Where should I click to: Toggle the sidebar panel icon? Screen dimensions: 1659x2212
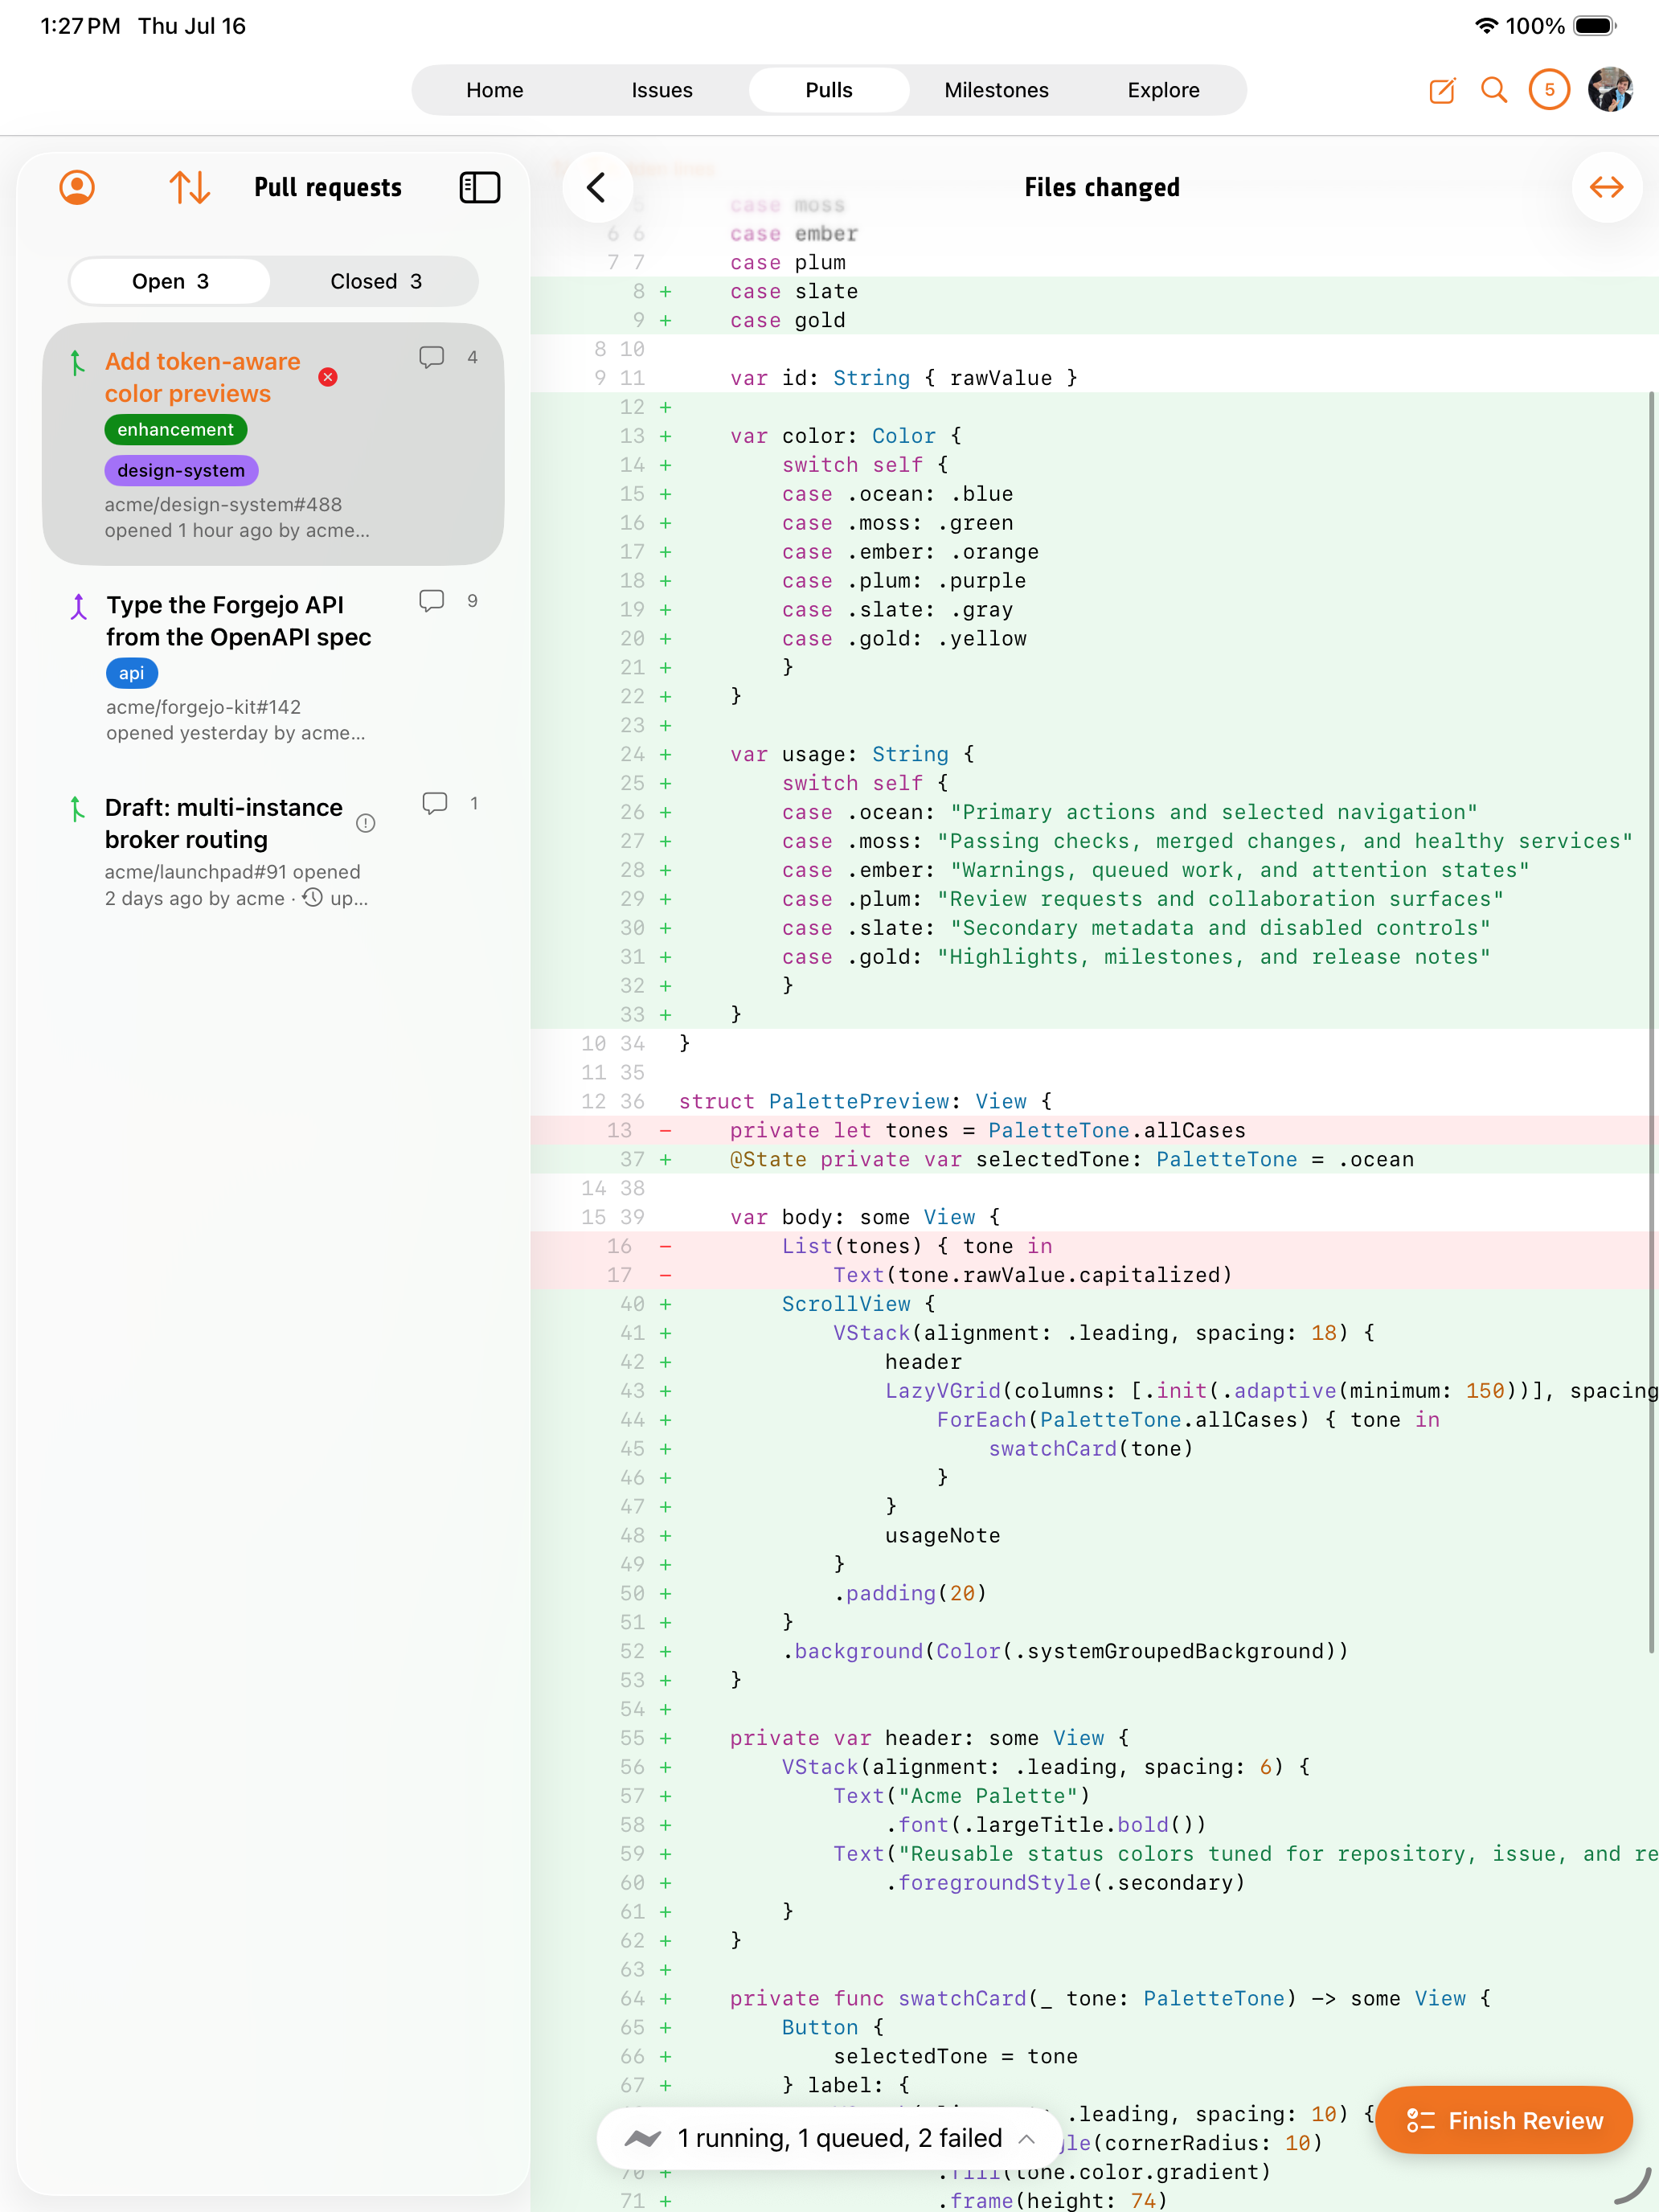pyautogui.click(x=480, y=187)
